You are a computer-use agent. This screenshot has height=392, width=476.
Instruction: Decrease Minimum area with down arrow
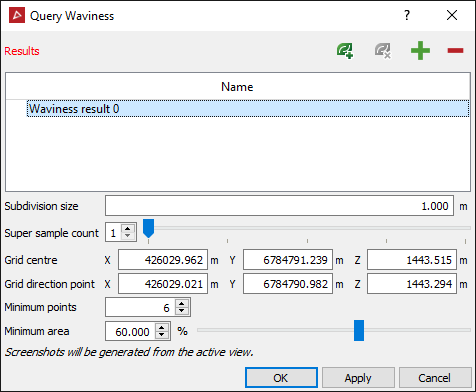pos(162,335)
